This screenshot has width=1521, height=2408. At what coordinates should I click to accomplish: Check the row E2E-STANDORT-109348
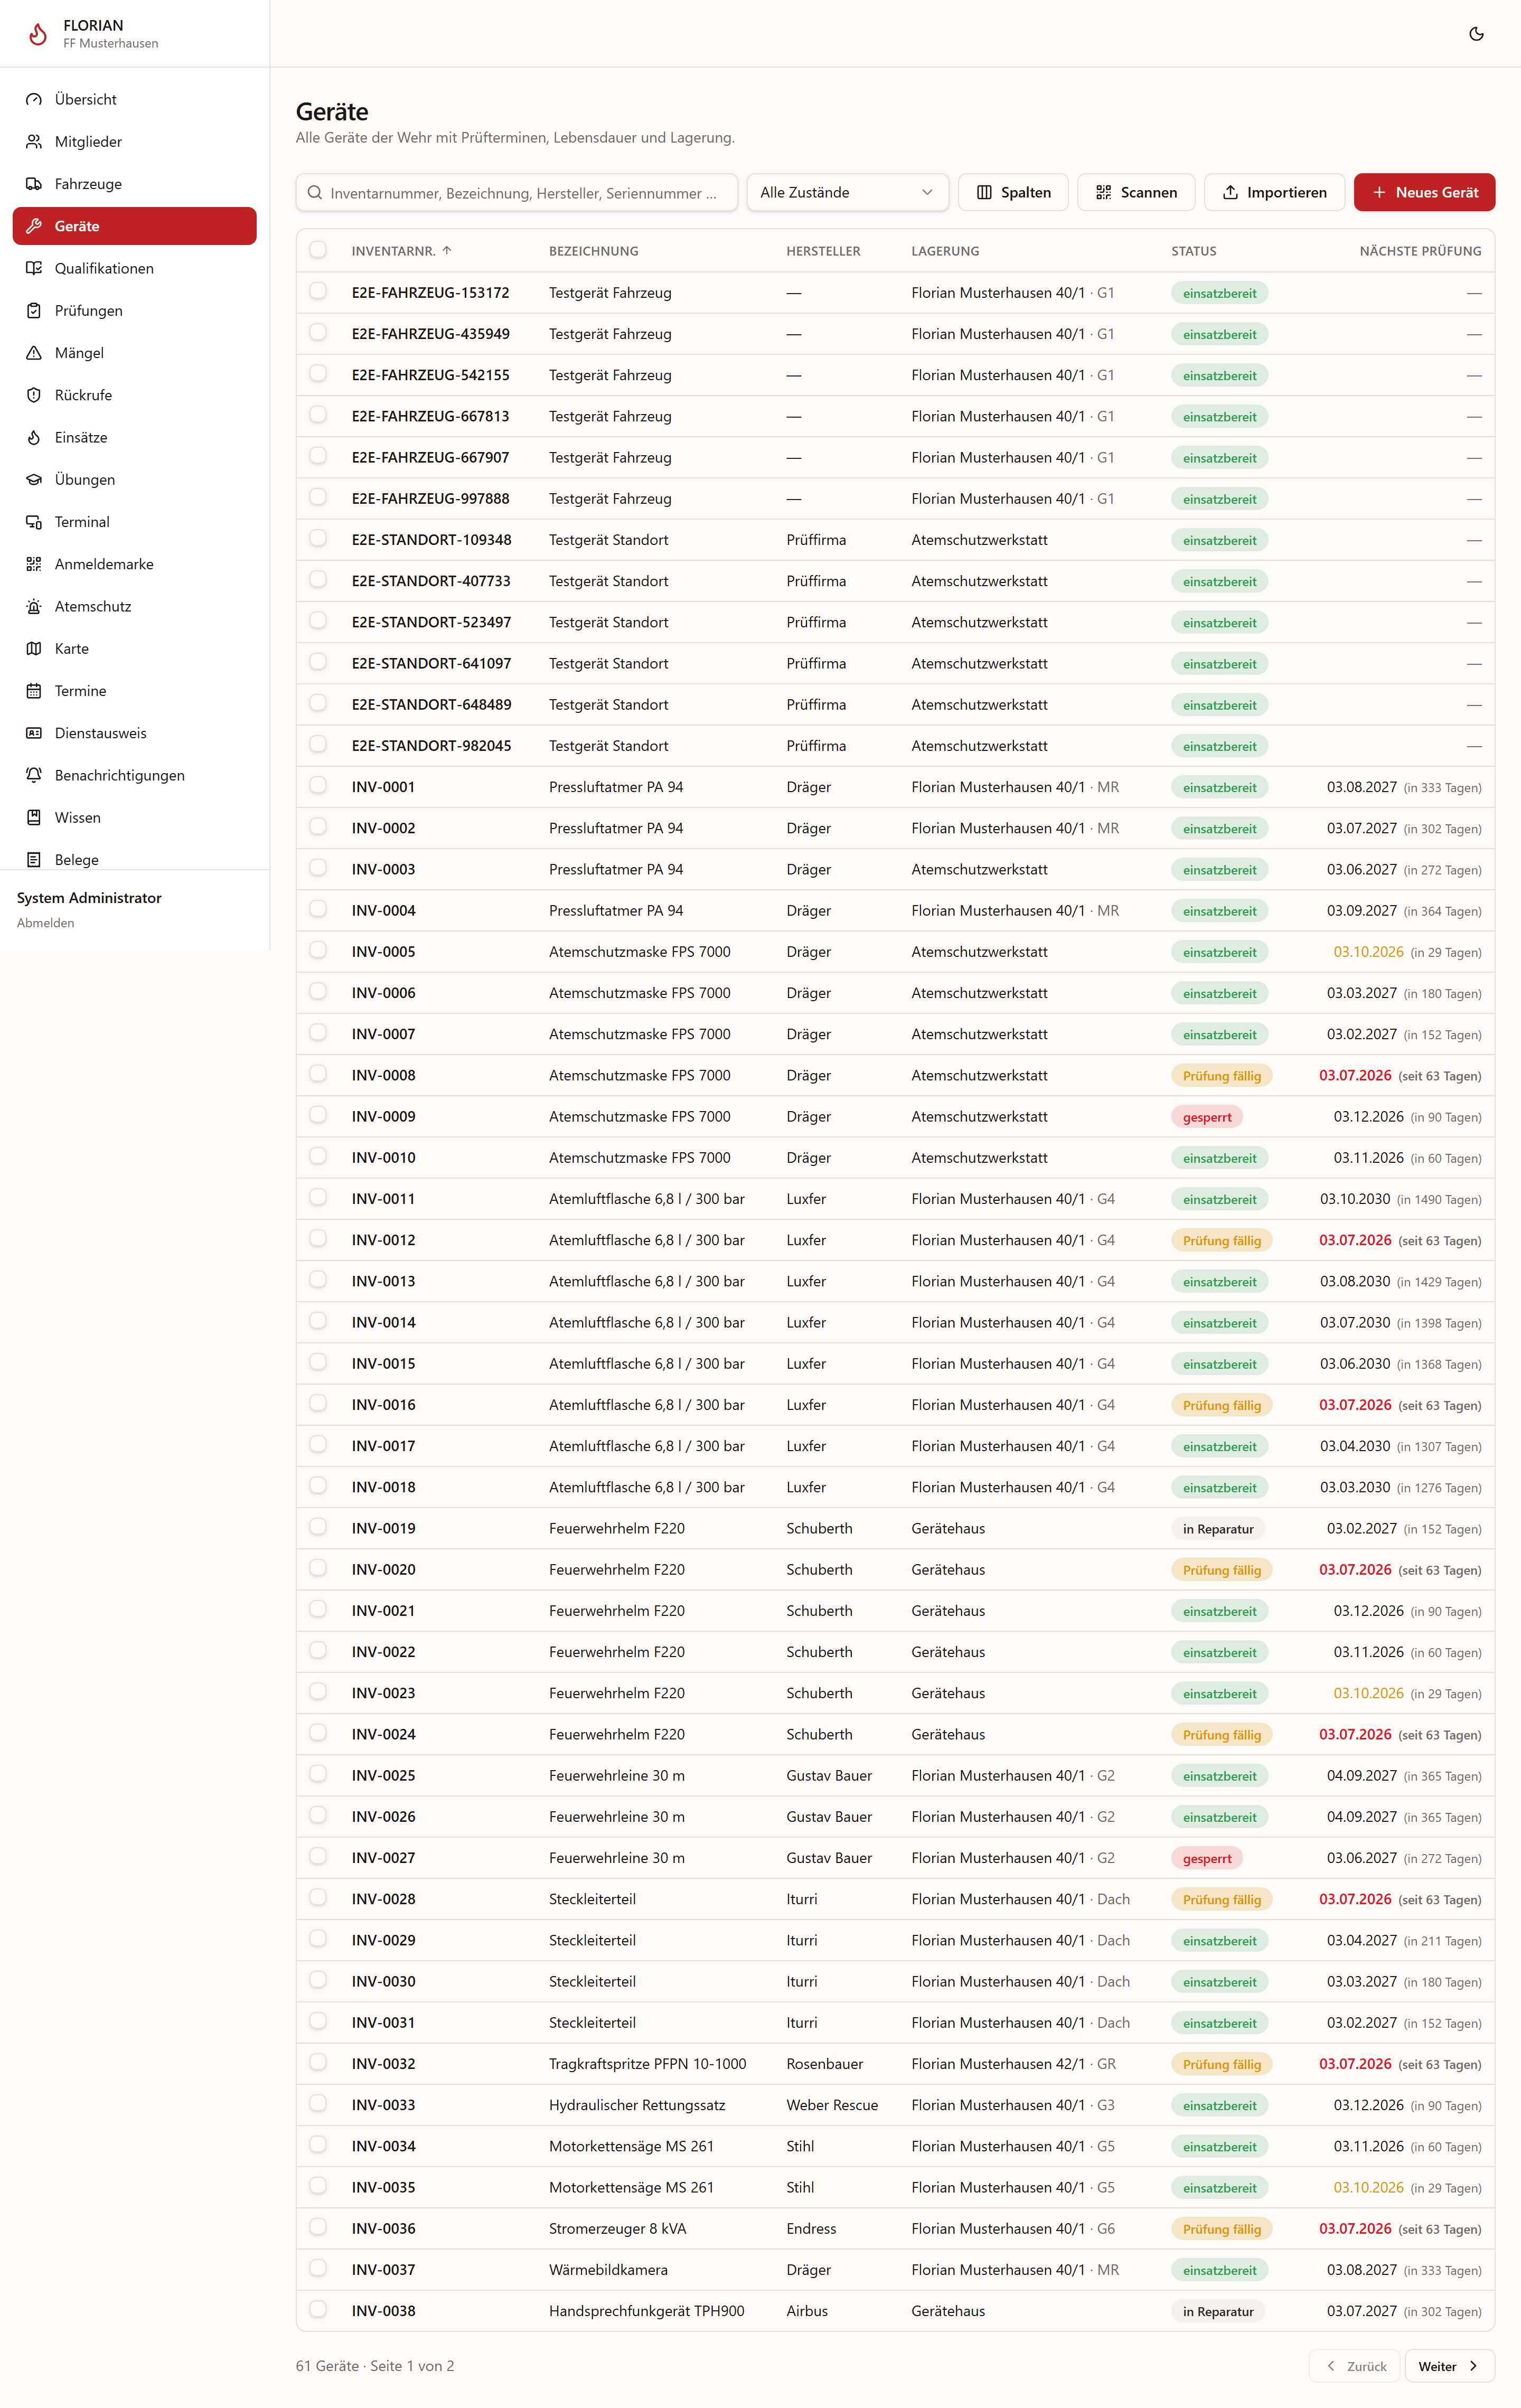318,539
